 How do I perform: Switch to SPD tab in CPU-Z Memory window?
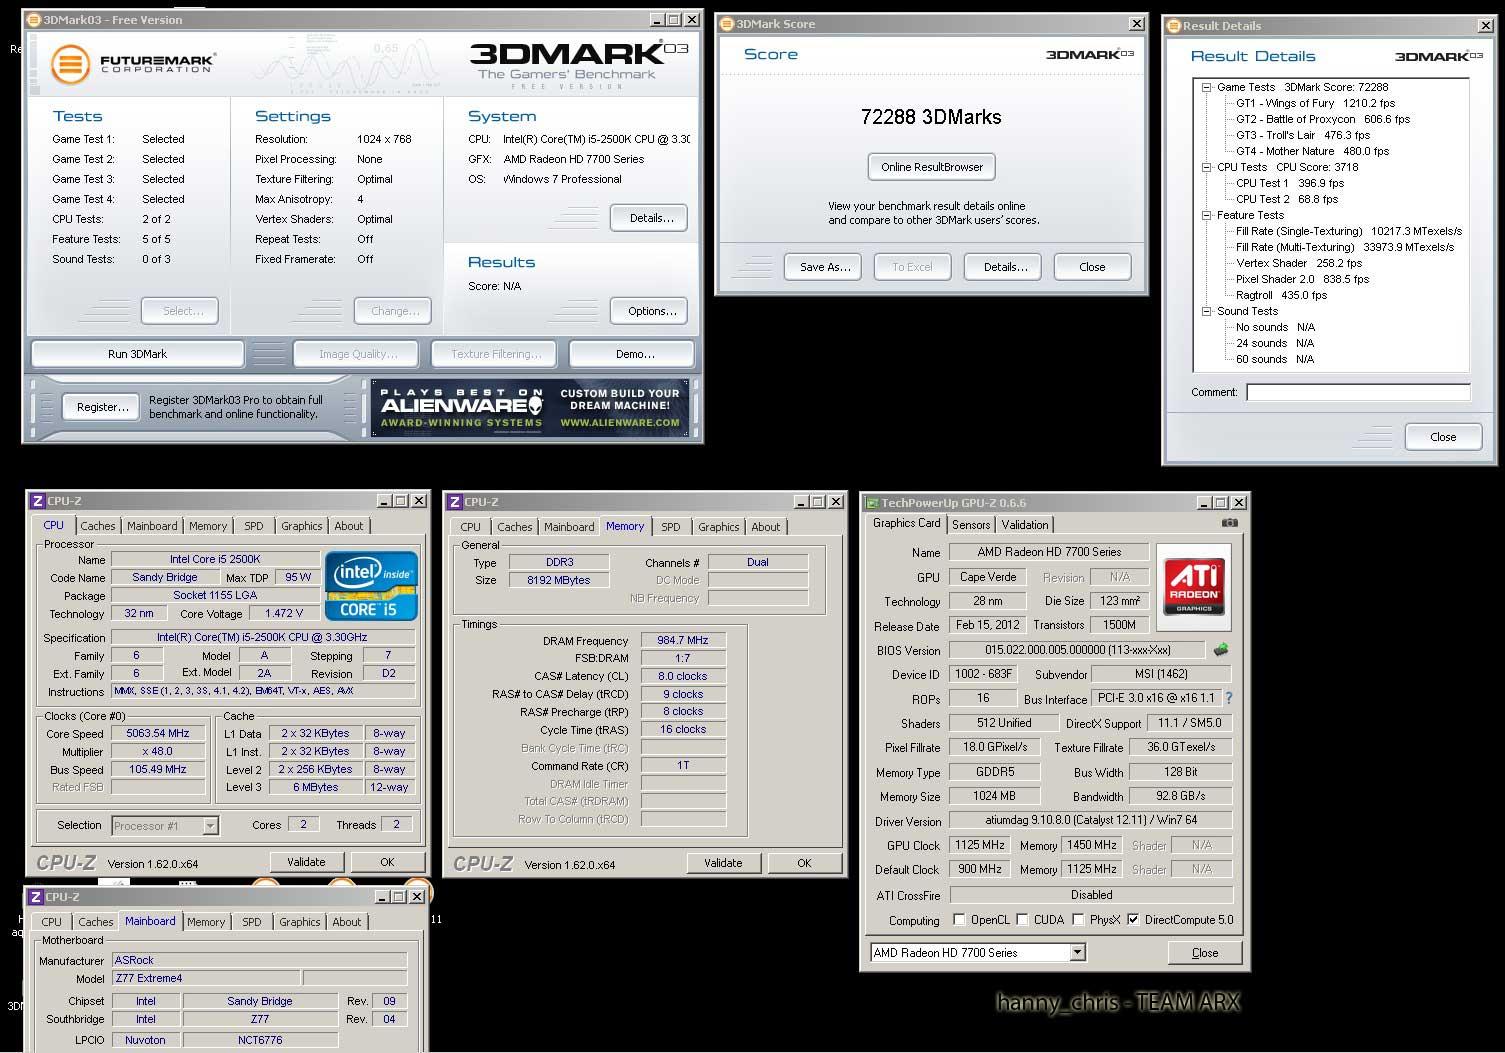671,527
